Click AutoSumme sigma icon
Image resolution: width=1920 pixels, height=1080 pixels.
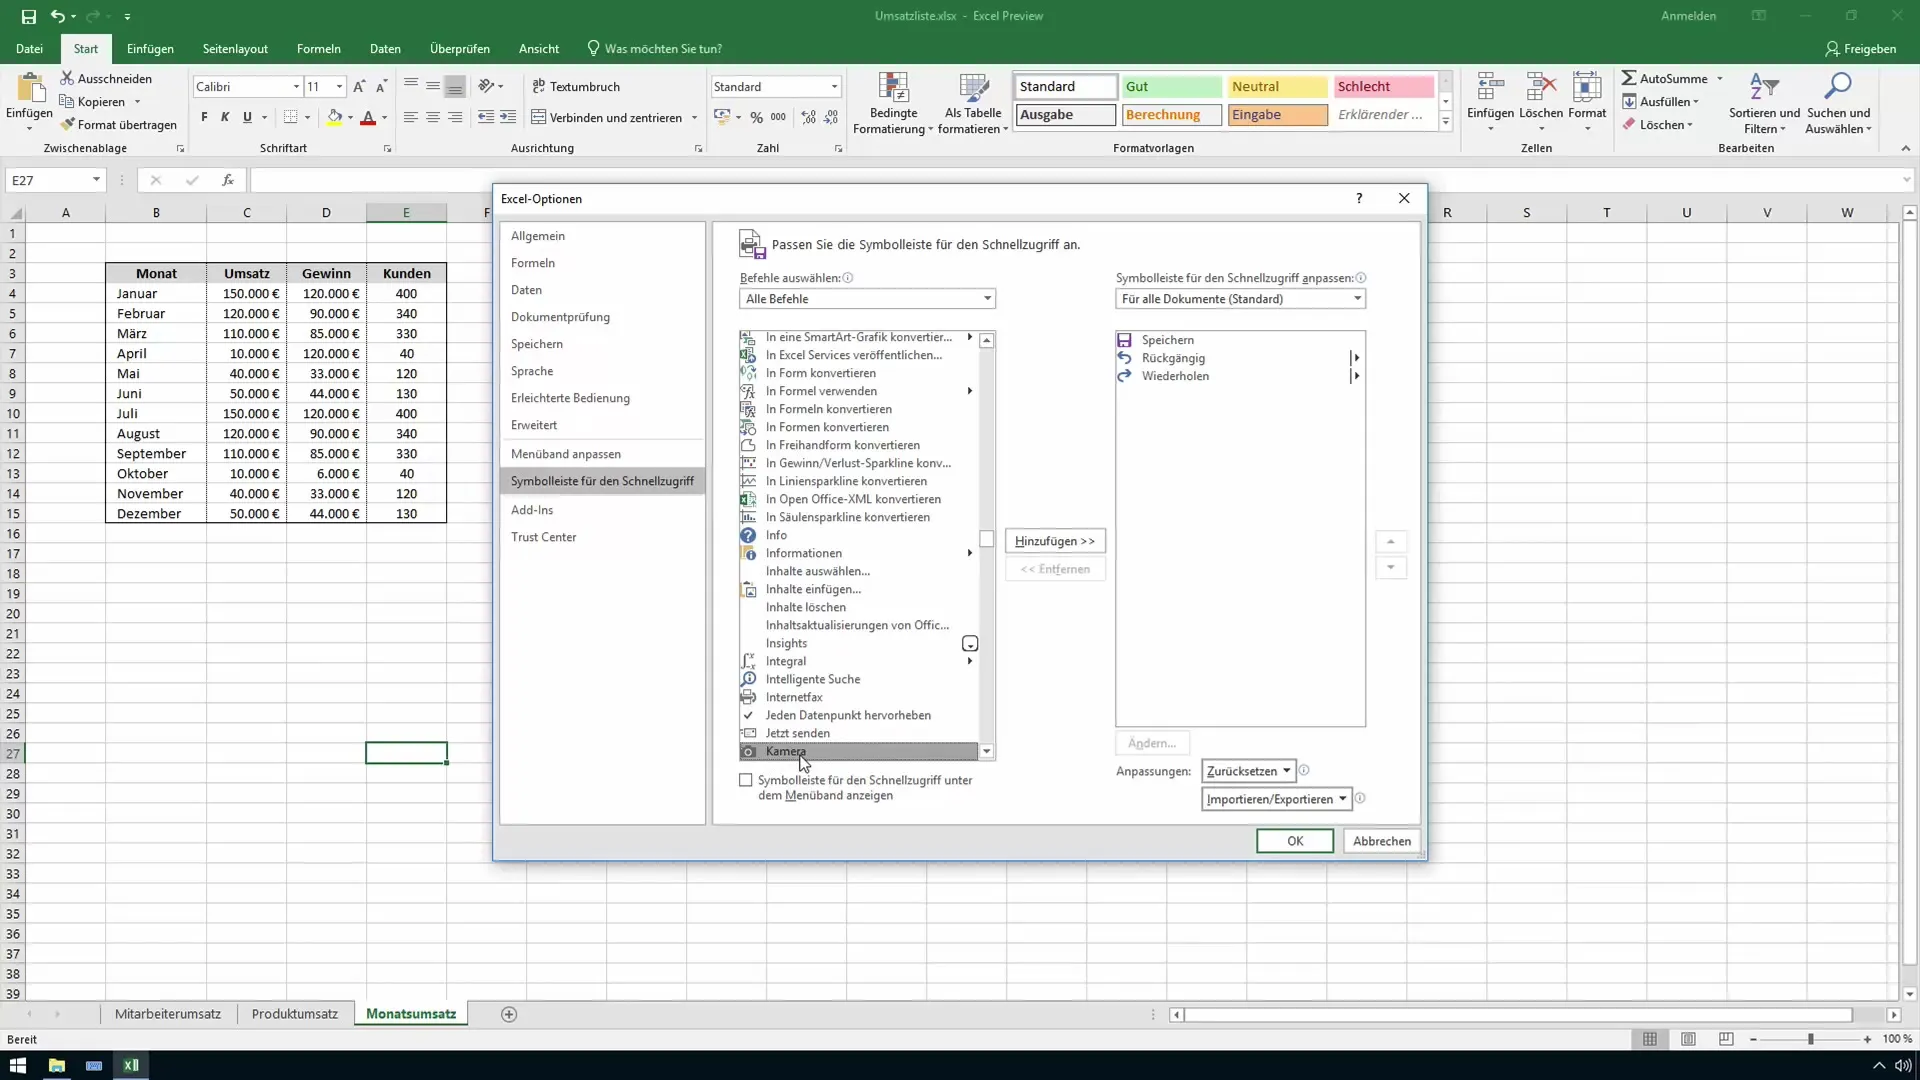(1629, 78)
